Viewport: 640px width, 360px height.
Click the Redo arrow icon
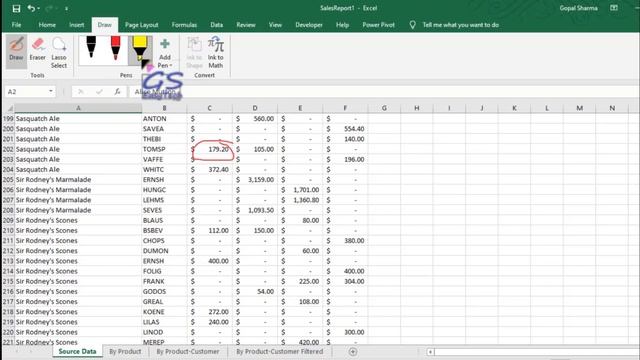pos(49,8)
